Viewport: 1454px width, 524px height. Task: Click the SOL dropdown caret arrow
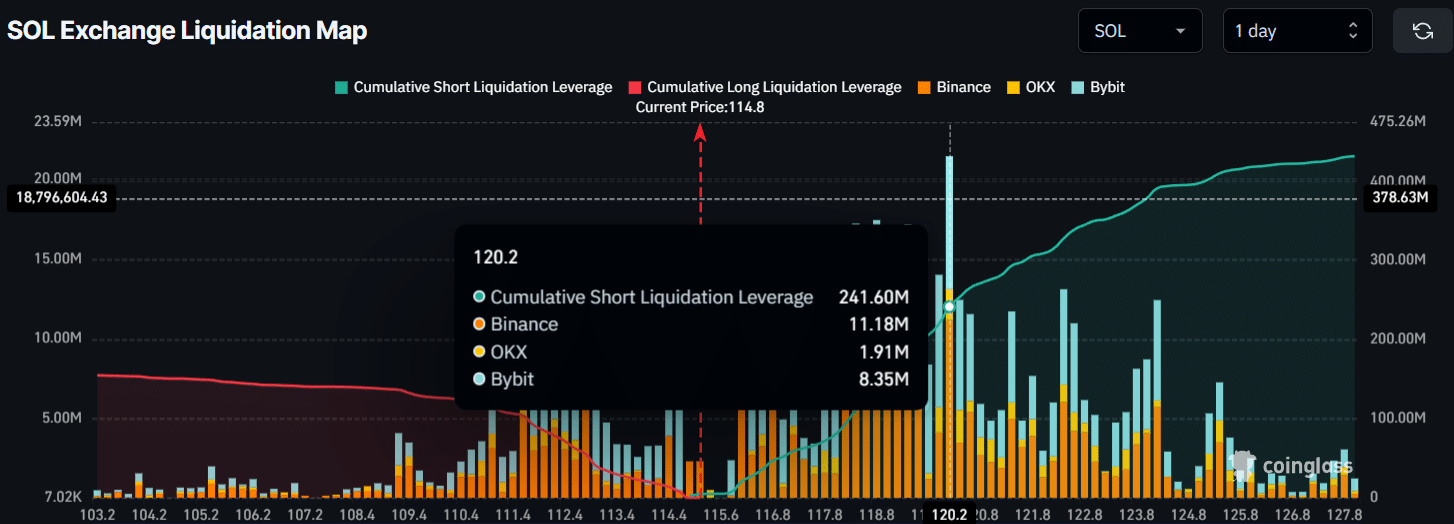click(1181, 31)
